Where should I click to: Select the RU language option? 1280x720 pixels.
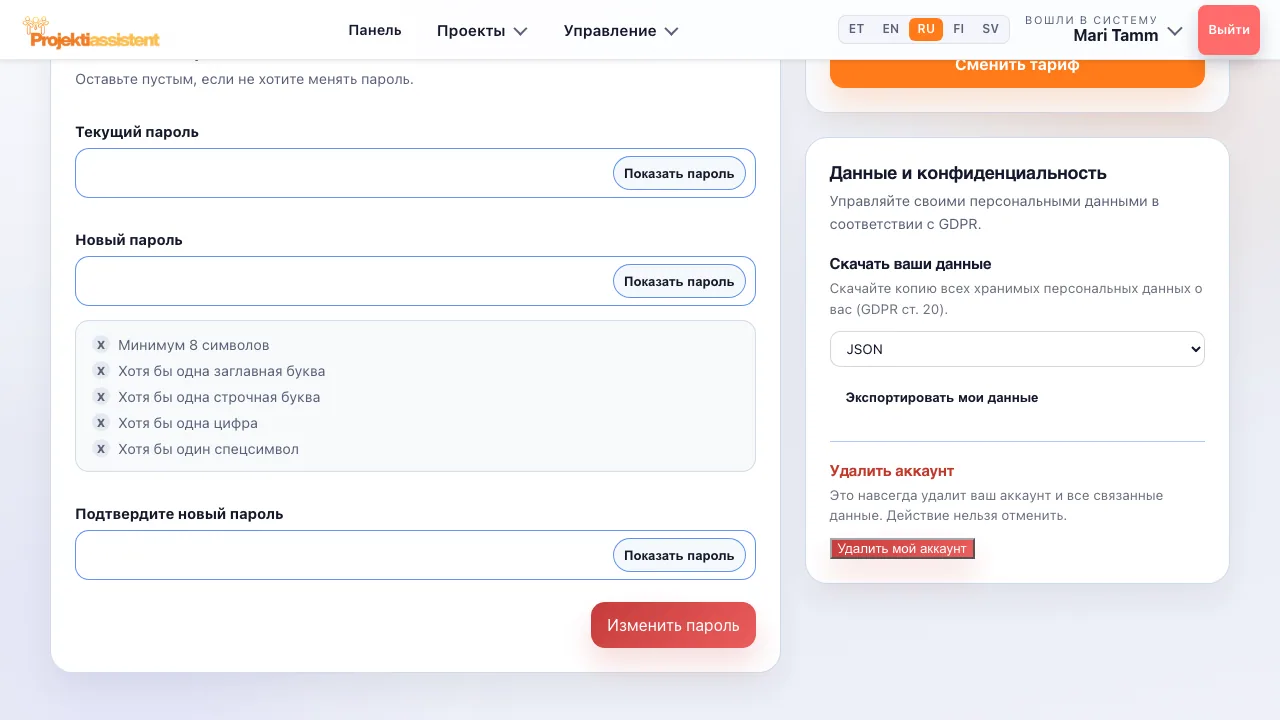926,29
